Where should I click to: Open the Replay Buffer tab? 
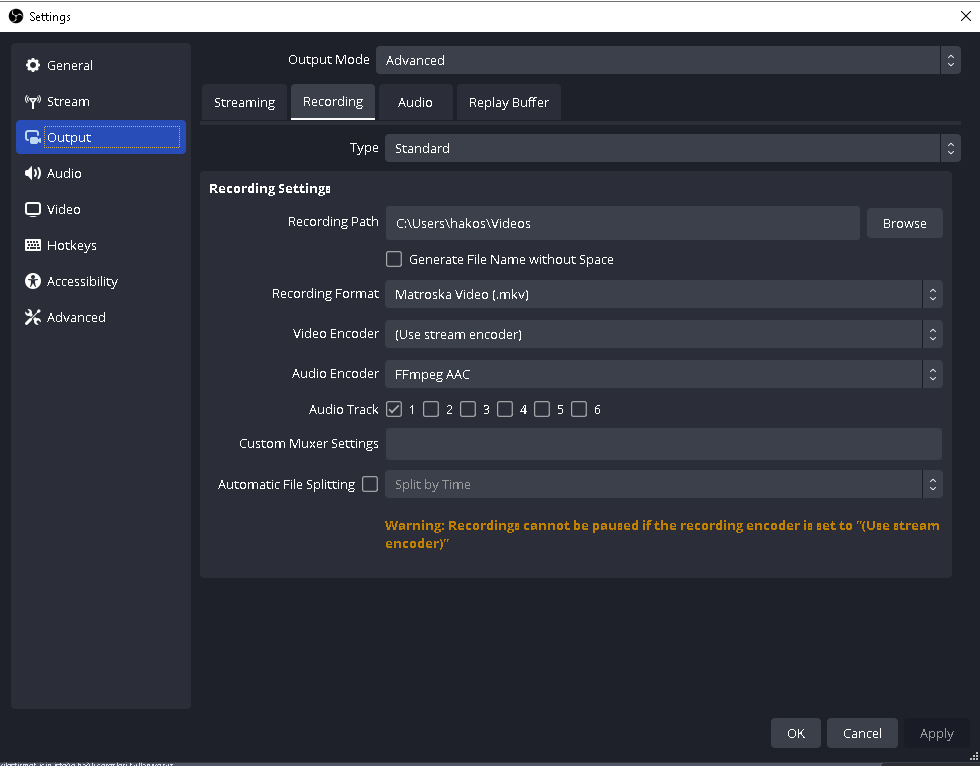[508, 103]
